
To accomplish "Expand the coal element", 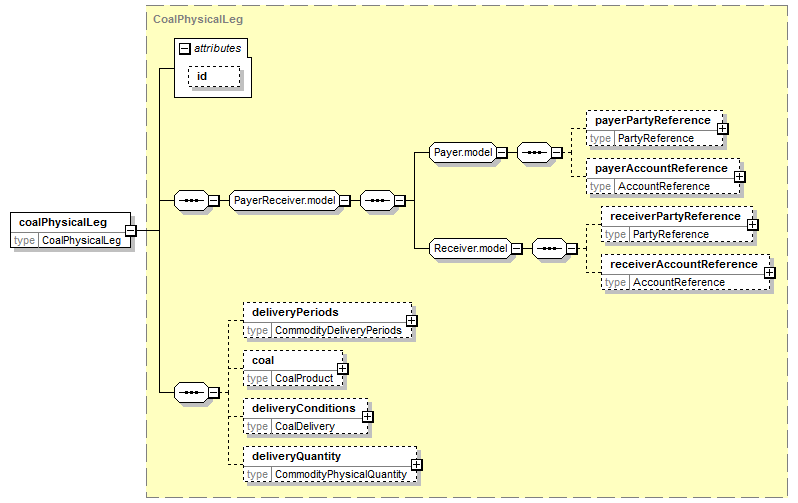I will [343, 369].
